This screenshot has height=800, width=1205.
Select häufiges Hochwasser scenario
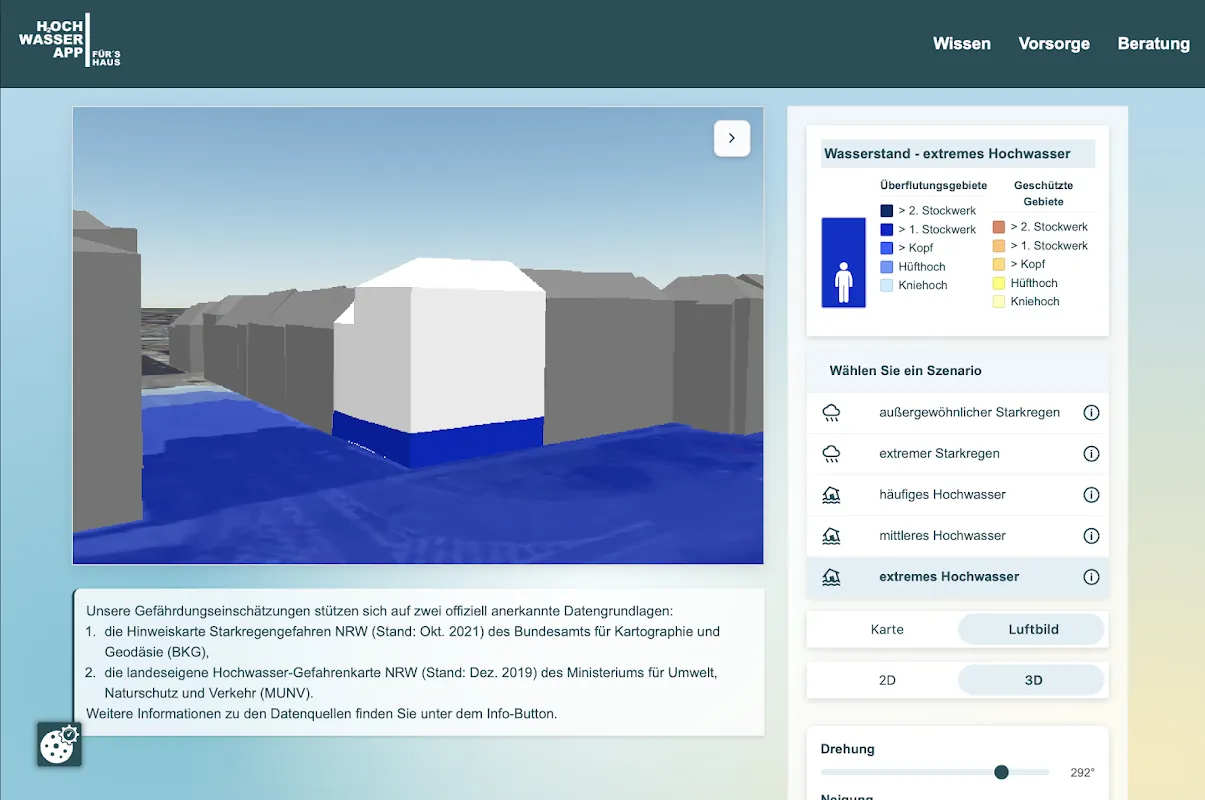click(x=957, y=494)
